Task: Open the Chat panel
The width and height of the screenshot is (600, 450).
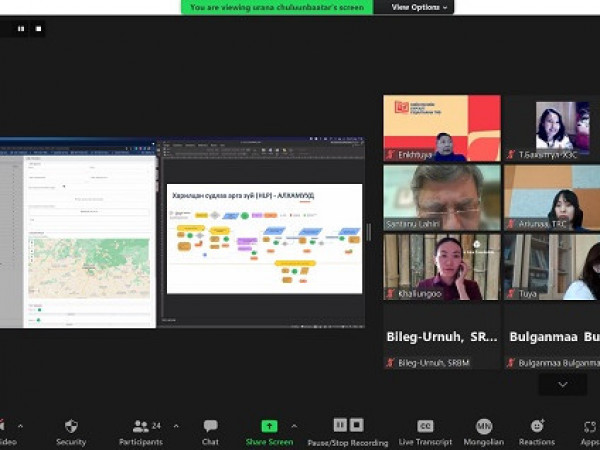Action: 210,426
